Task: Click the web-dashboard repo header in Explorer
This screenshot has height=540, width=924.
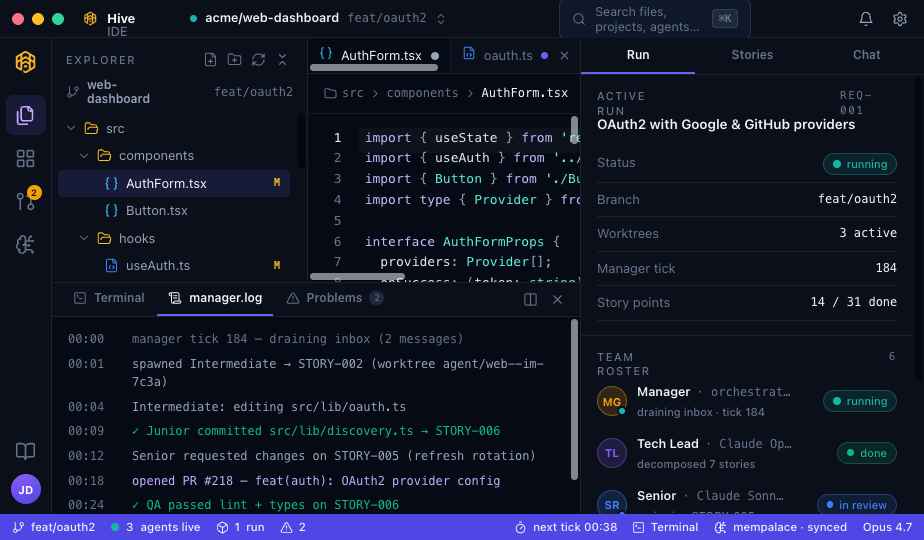Action: point(180,92)
